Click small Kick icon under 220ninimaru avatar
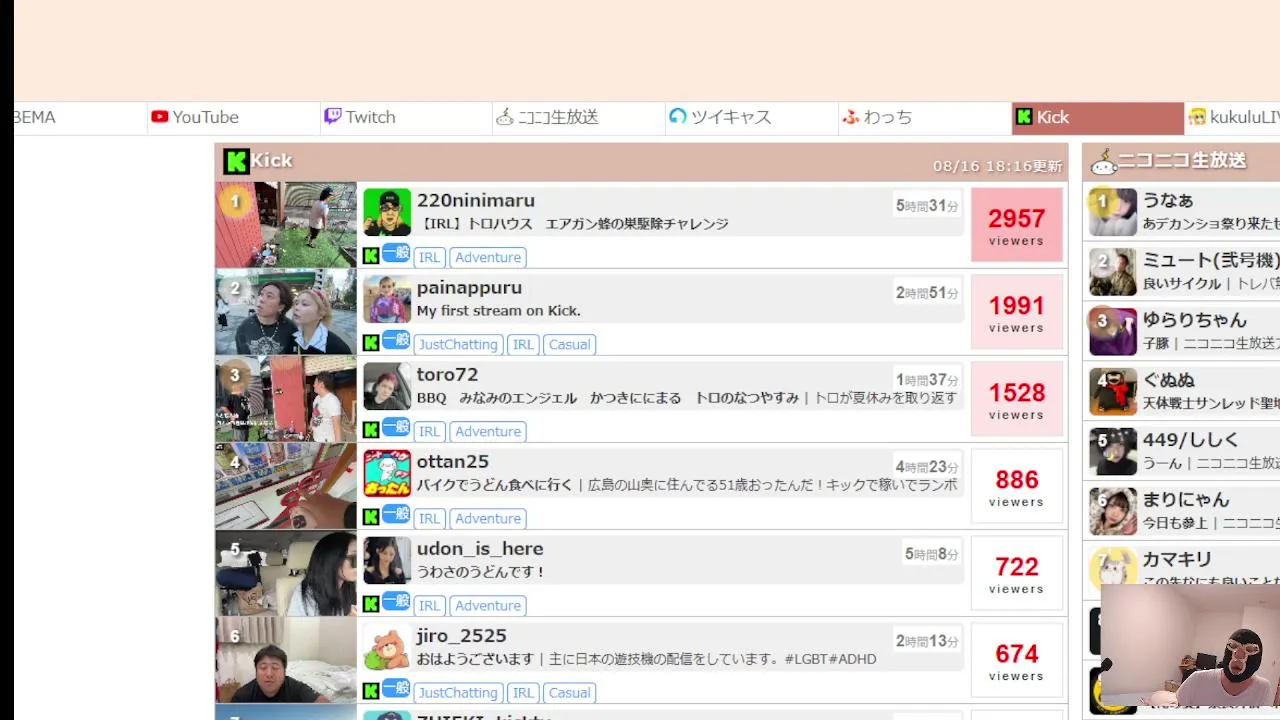The image size is (1280, 720). pos(371,256)
